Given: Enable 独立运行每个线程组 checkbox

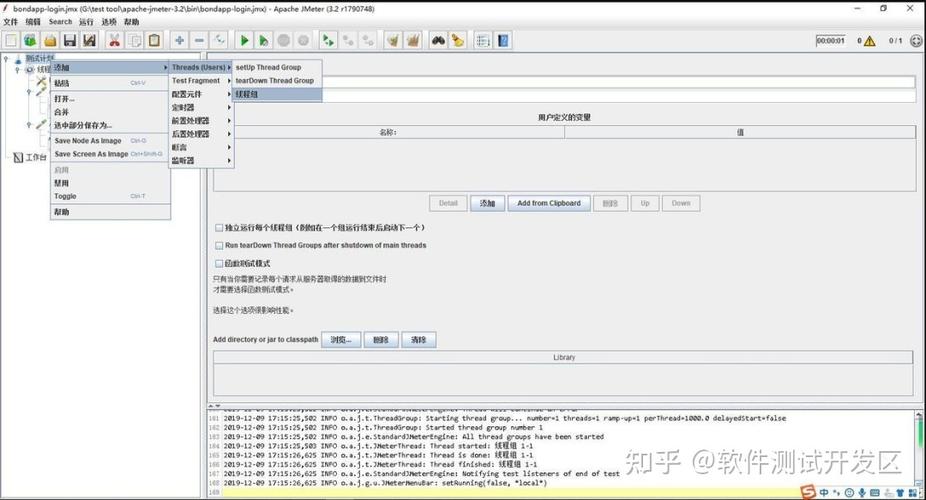Looking at the screenshot, I should pos(219,227).
